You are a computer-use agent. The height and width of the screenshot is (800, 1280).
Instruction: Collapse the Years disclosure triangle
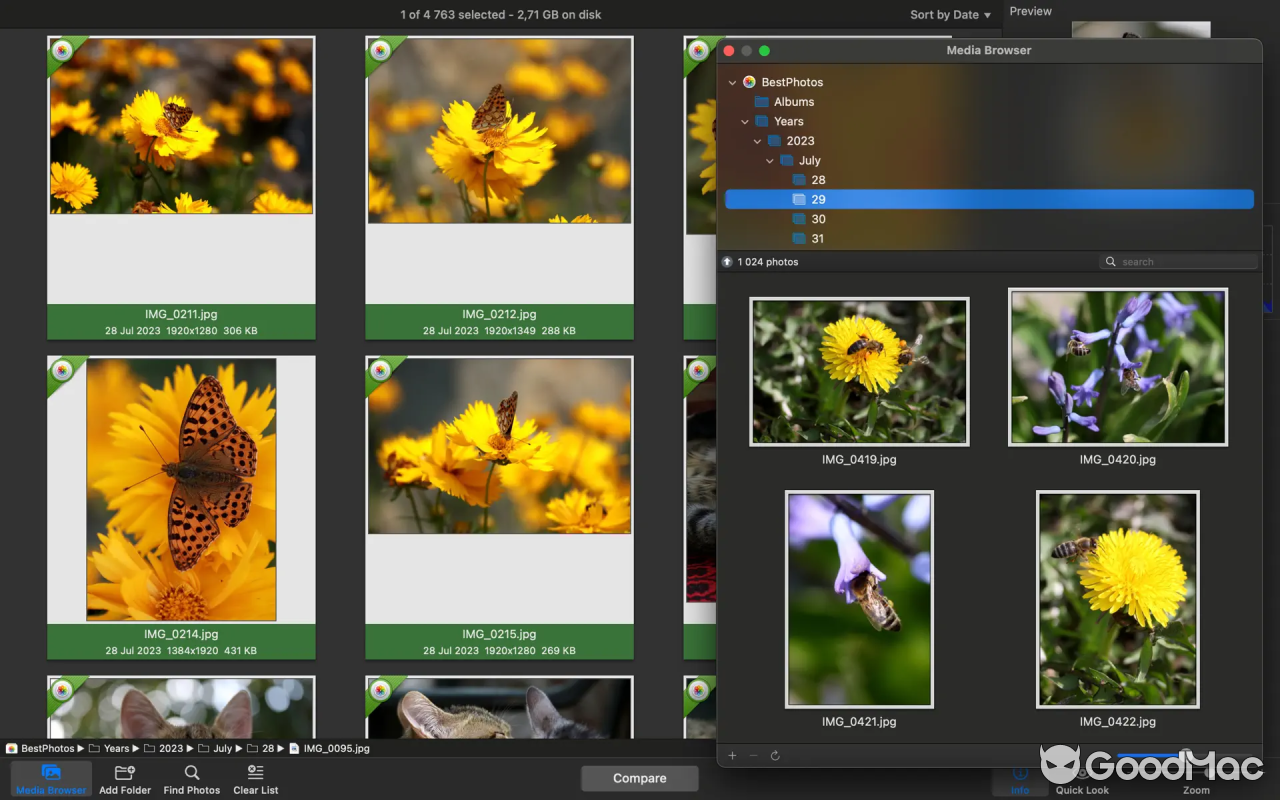tap(744, 121)
